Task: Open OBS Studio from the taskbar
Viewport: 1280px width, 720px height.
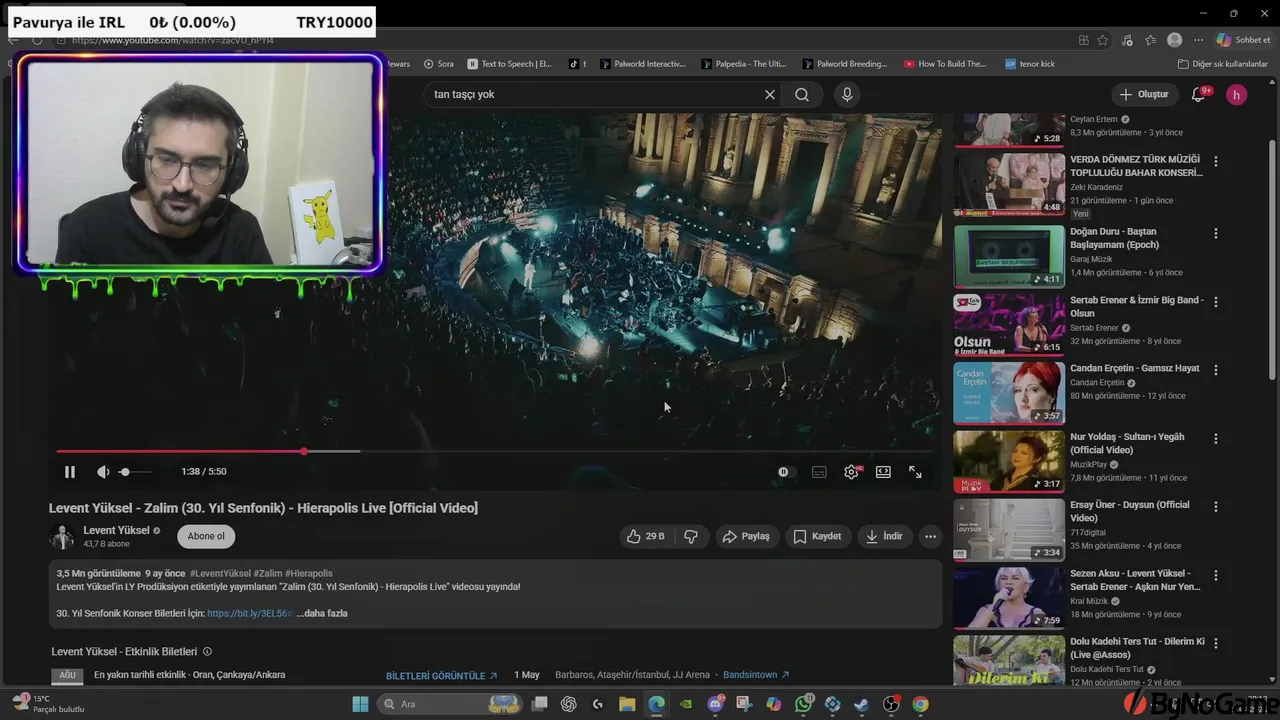Action: [x=891, y=704]
